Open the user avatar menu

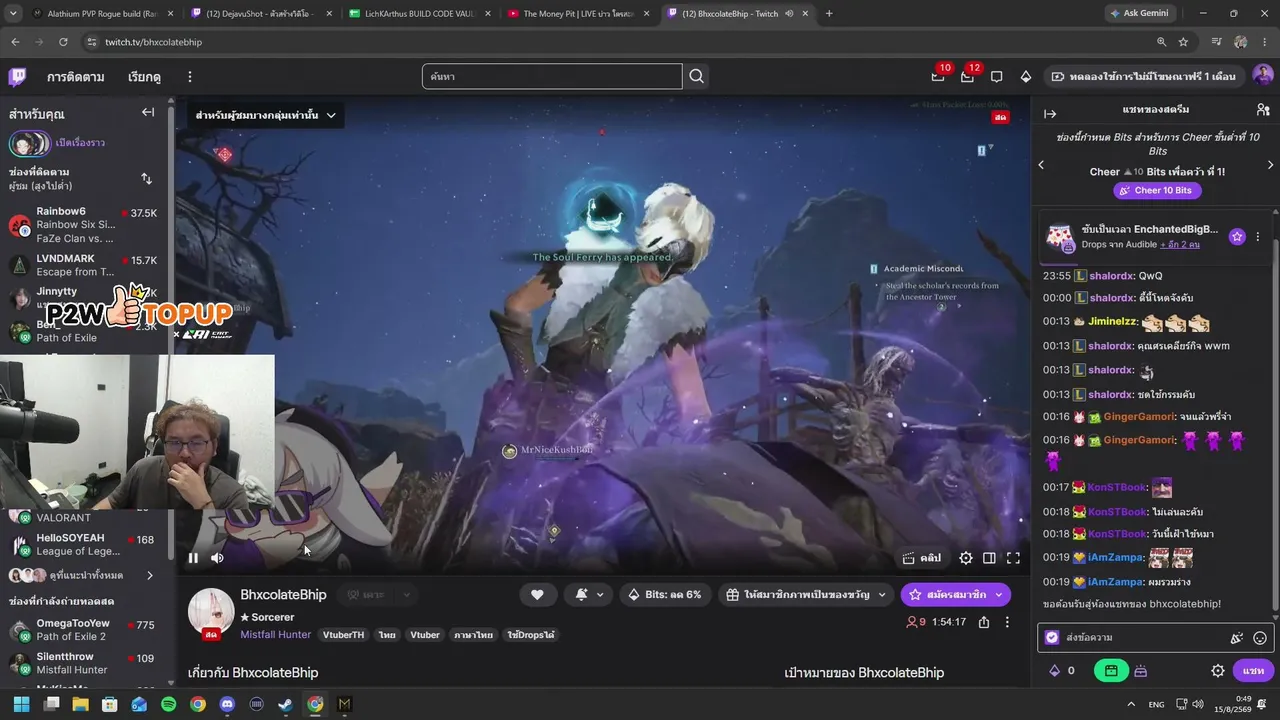[x=1262, y=76]
